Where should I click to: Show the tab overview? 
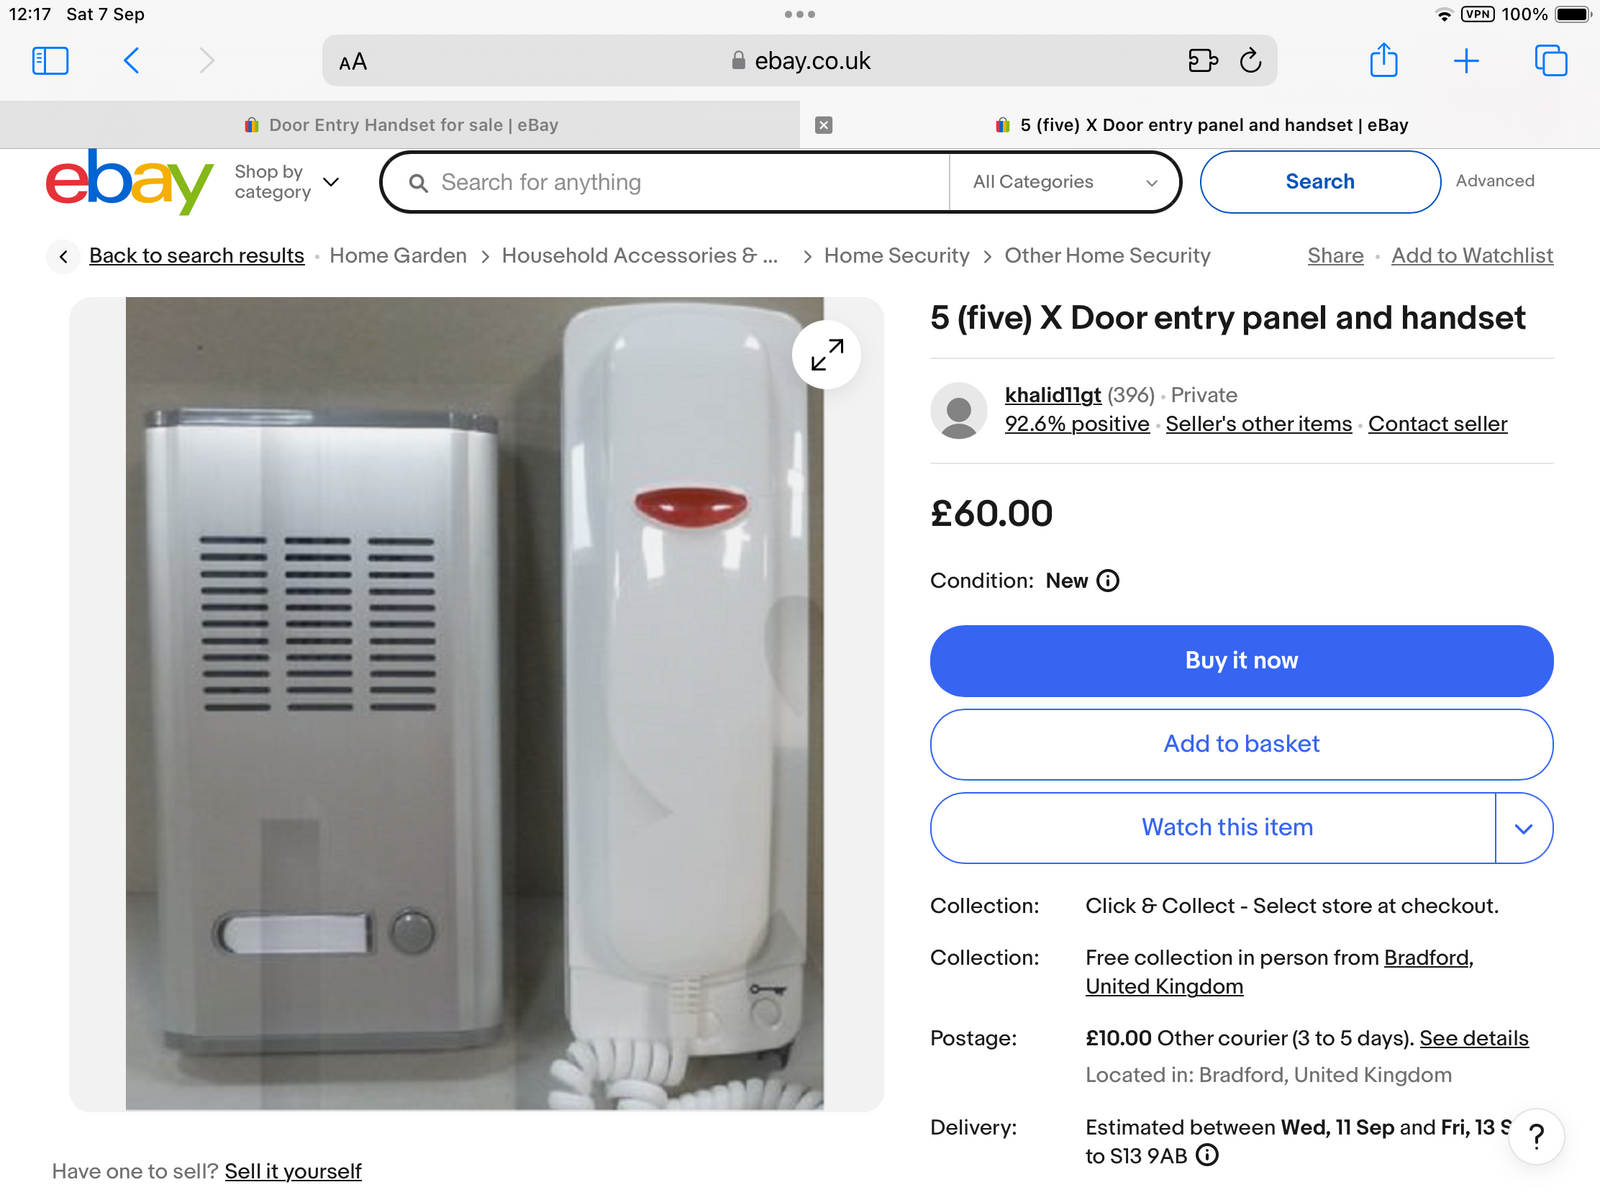tap(1550, 61)
